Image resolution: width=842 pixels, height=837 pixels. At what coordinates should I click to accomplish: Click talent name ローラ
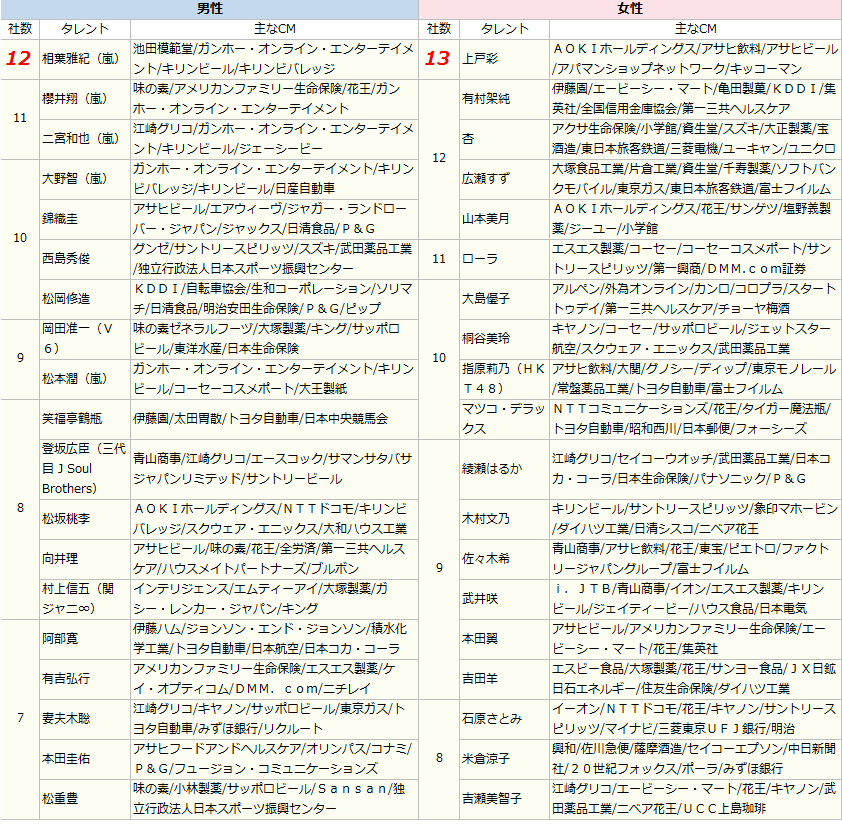pos(480,259)
